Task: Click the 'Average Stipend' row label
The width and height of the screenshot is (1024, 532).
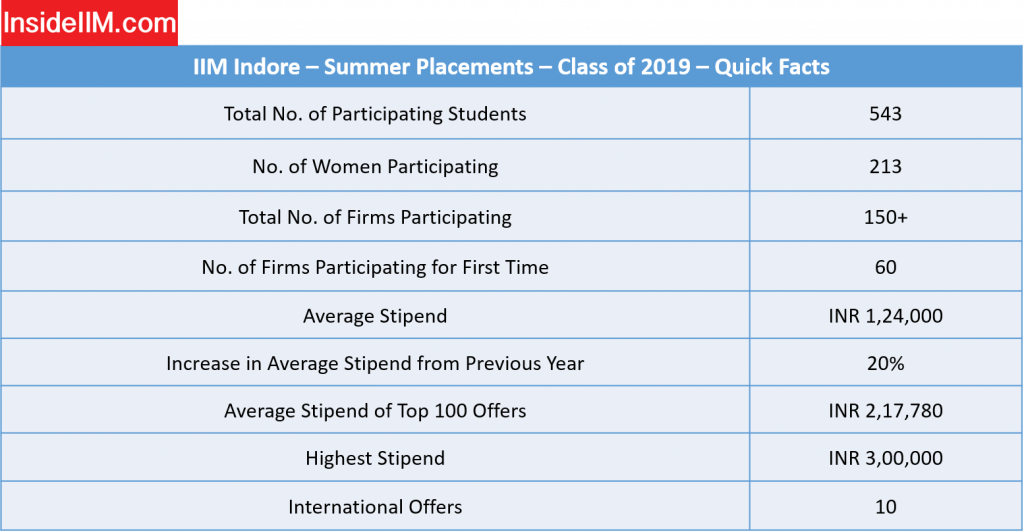Action: (x=375, y=316)
